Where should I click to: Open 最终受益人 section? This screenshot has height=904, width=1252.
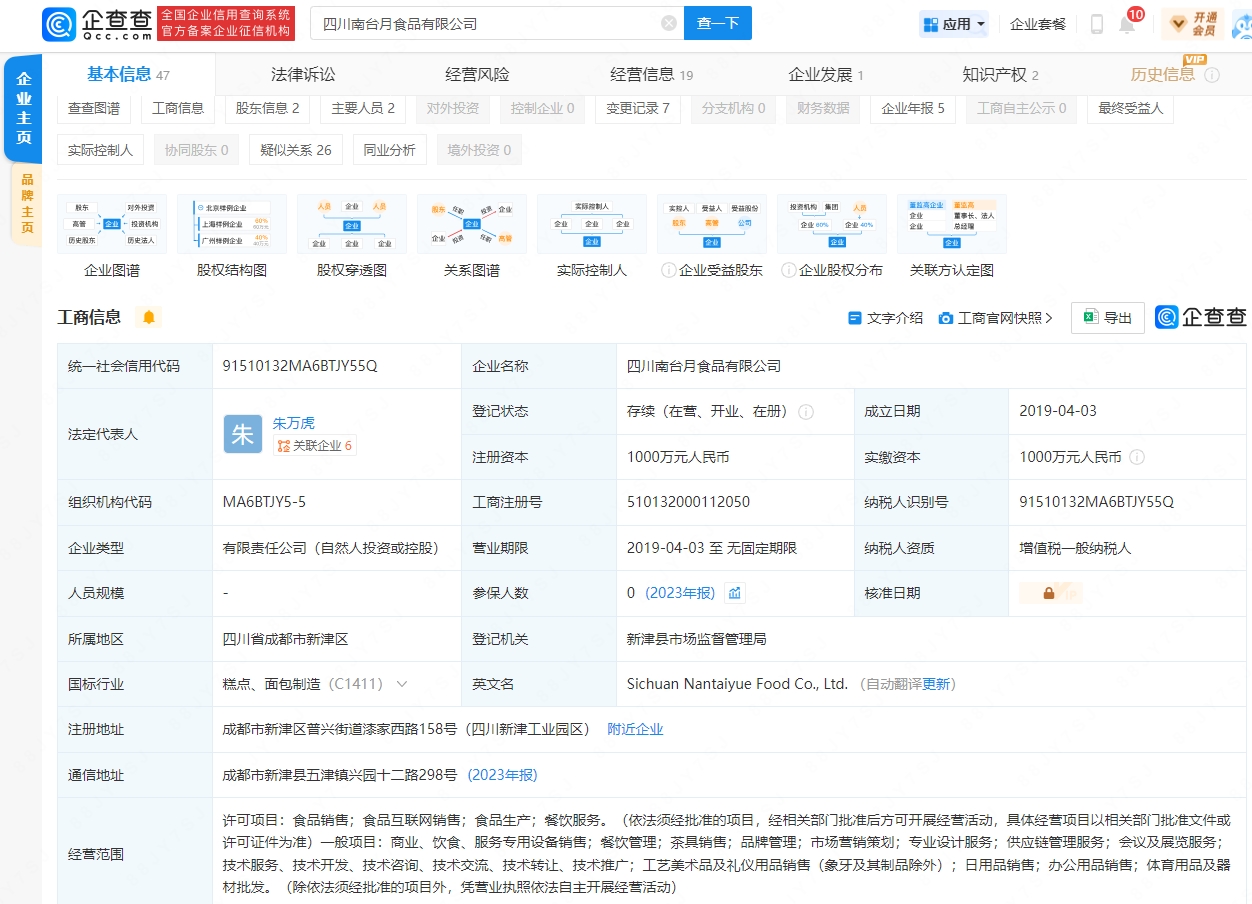1130,108
